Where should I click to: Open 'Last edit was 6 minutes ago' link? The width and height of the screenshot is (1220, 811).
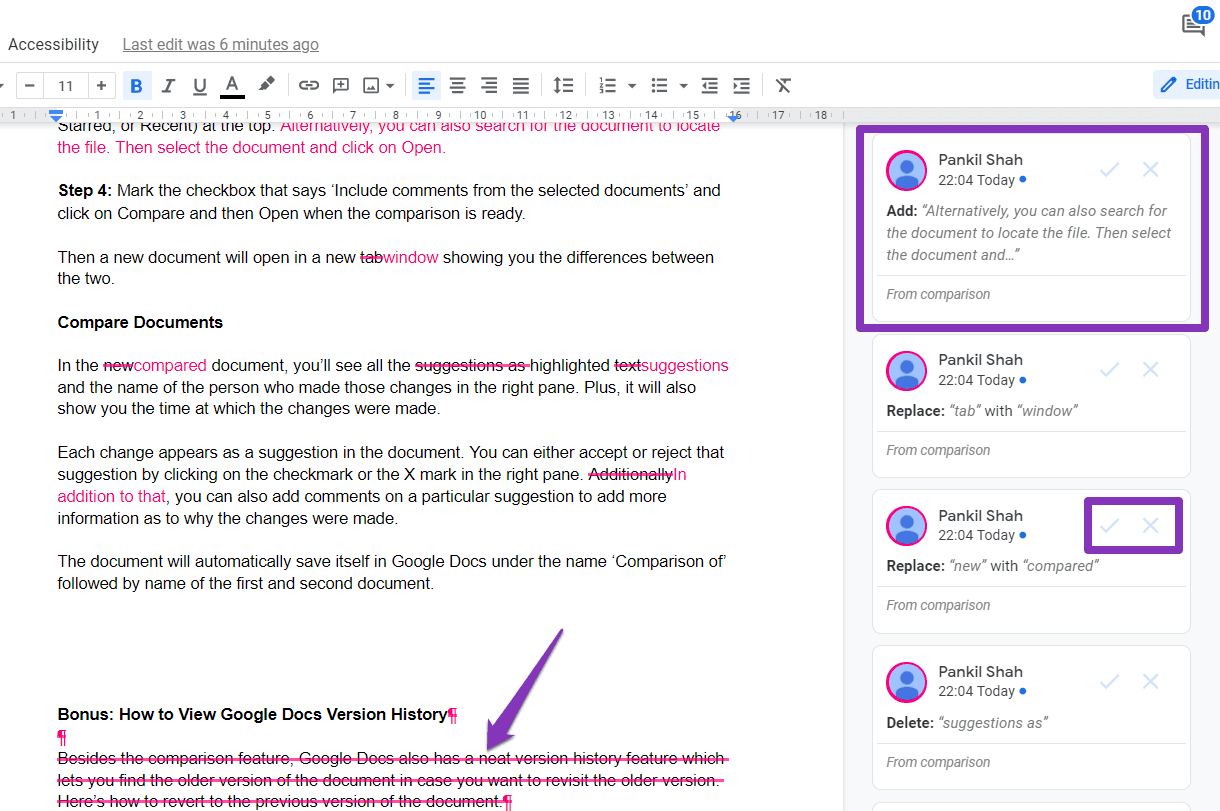pos(220,44)
